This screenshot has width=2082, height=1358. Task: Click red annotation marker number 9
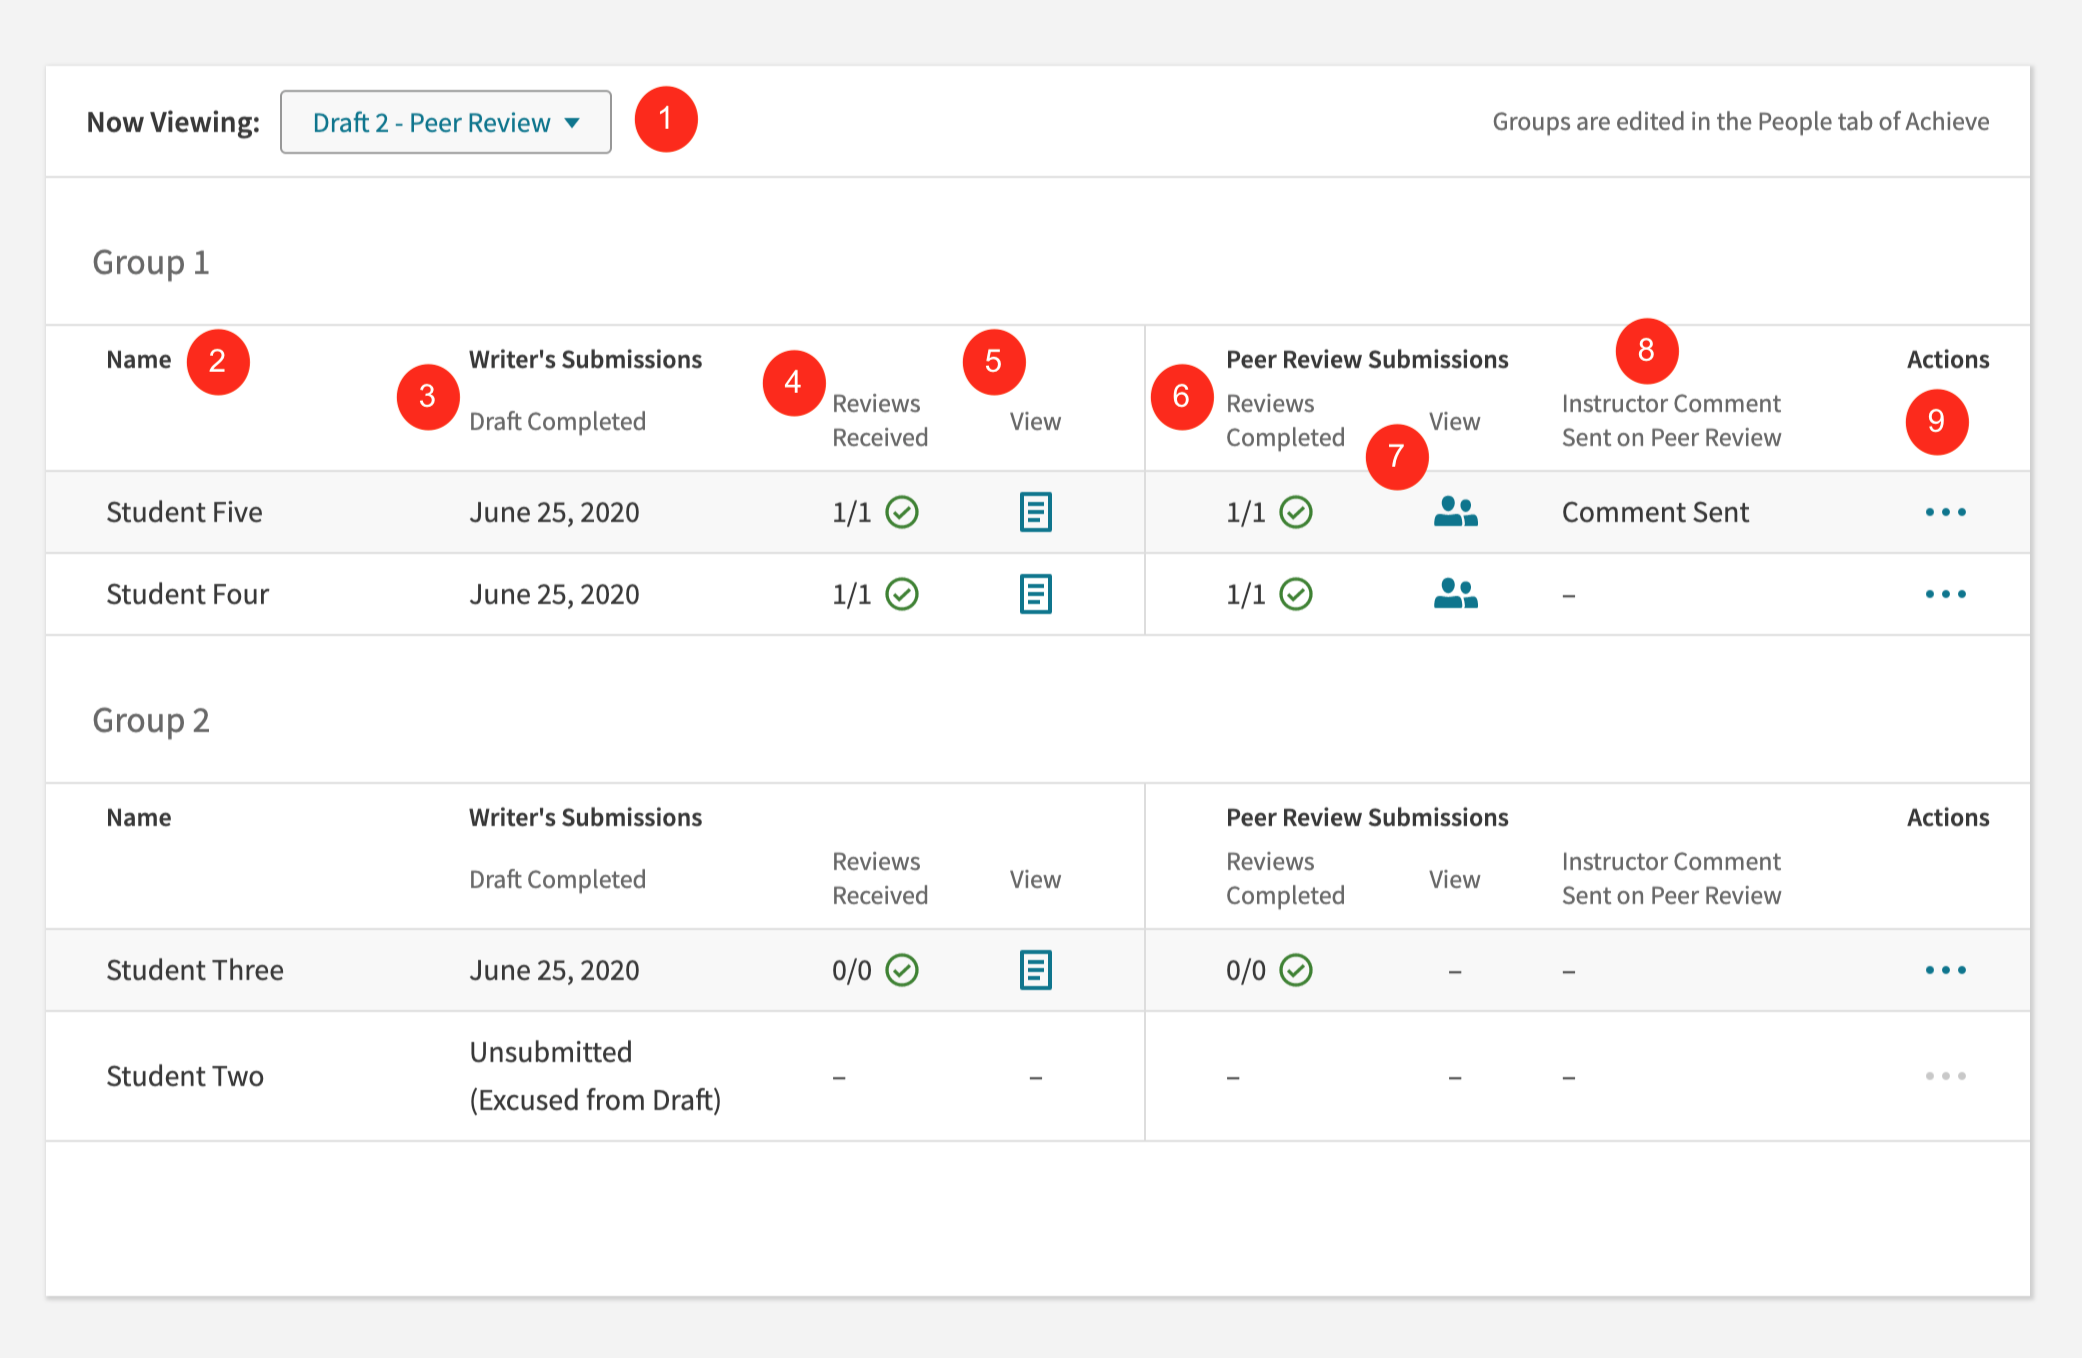1936,421
